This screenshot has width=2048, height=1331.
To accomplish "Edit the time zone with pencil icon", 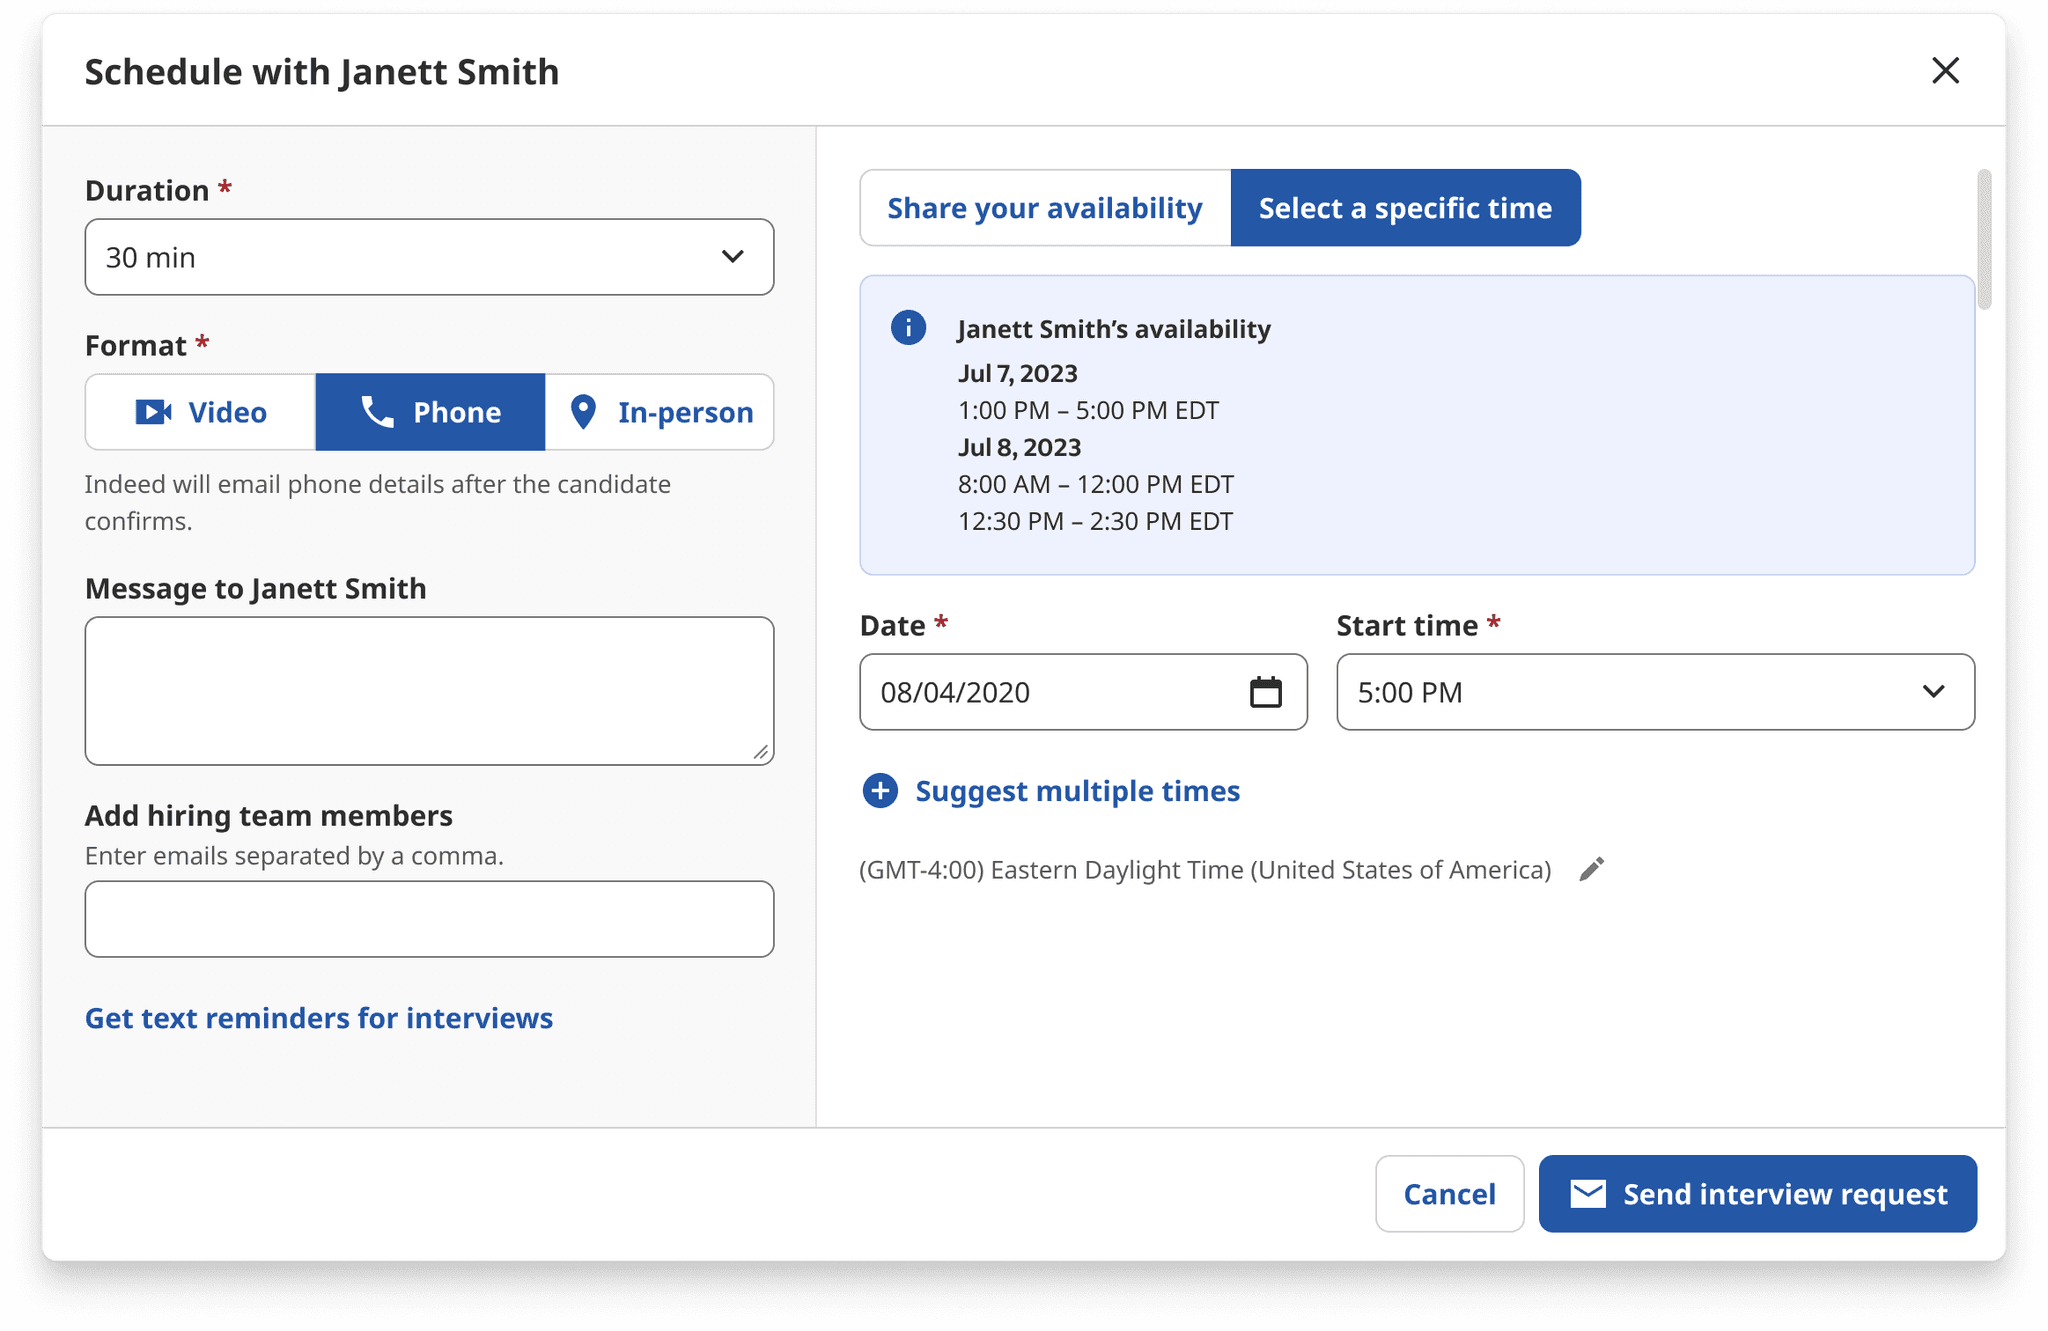I will (x=1592, y=869).
